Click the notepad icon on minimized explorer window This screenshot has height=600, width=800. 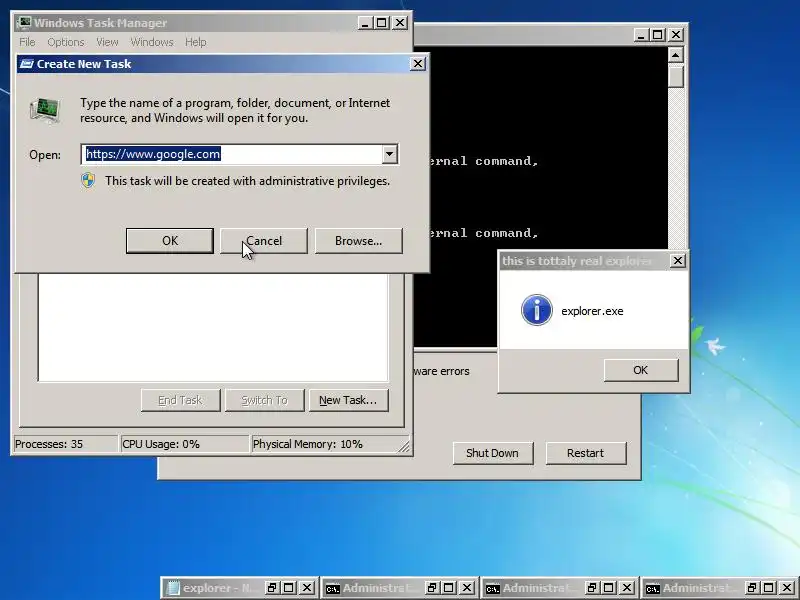[x=173, y=588]
